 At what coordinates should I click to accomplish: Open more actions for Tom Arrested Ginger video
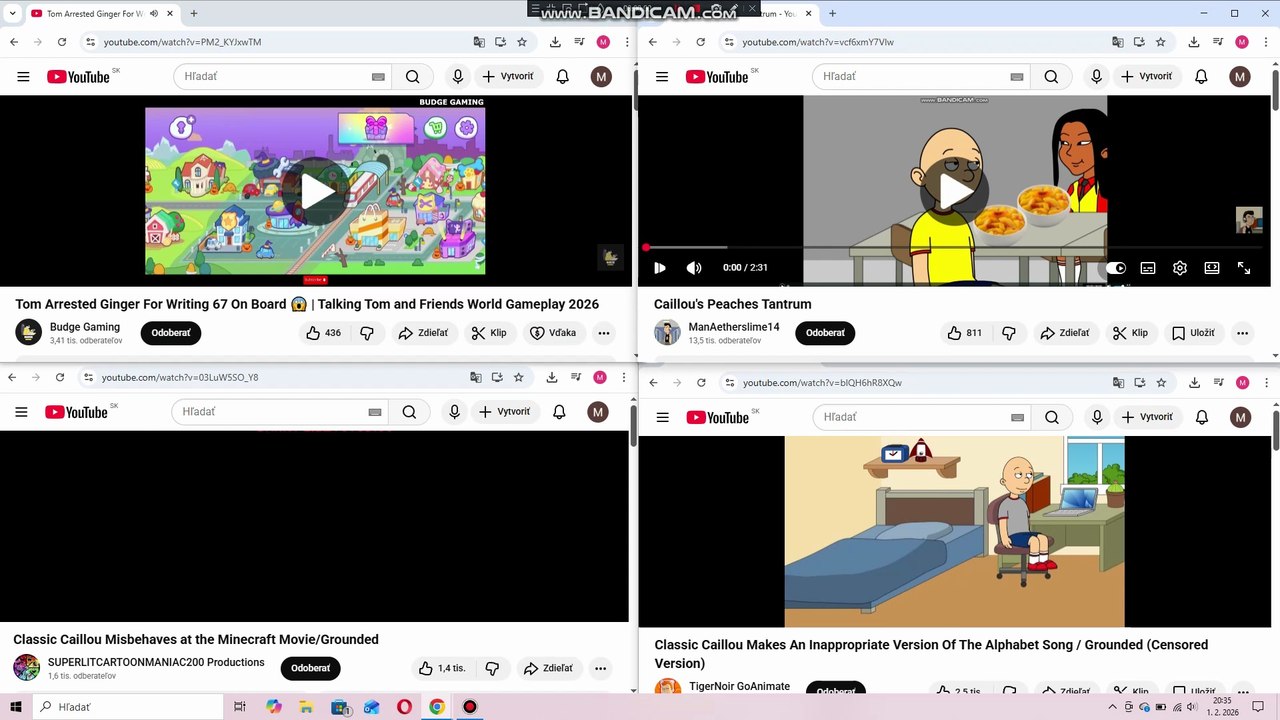604,333
